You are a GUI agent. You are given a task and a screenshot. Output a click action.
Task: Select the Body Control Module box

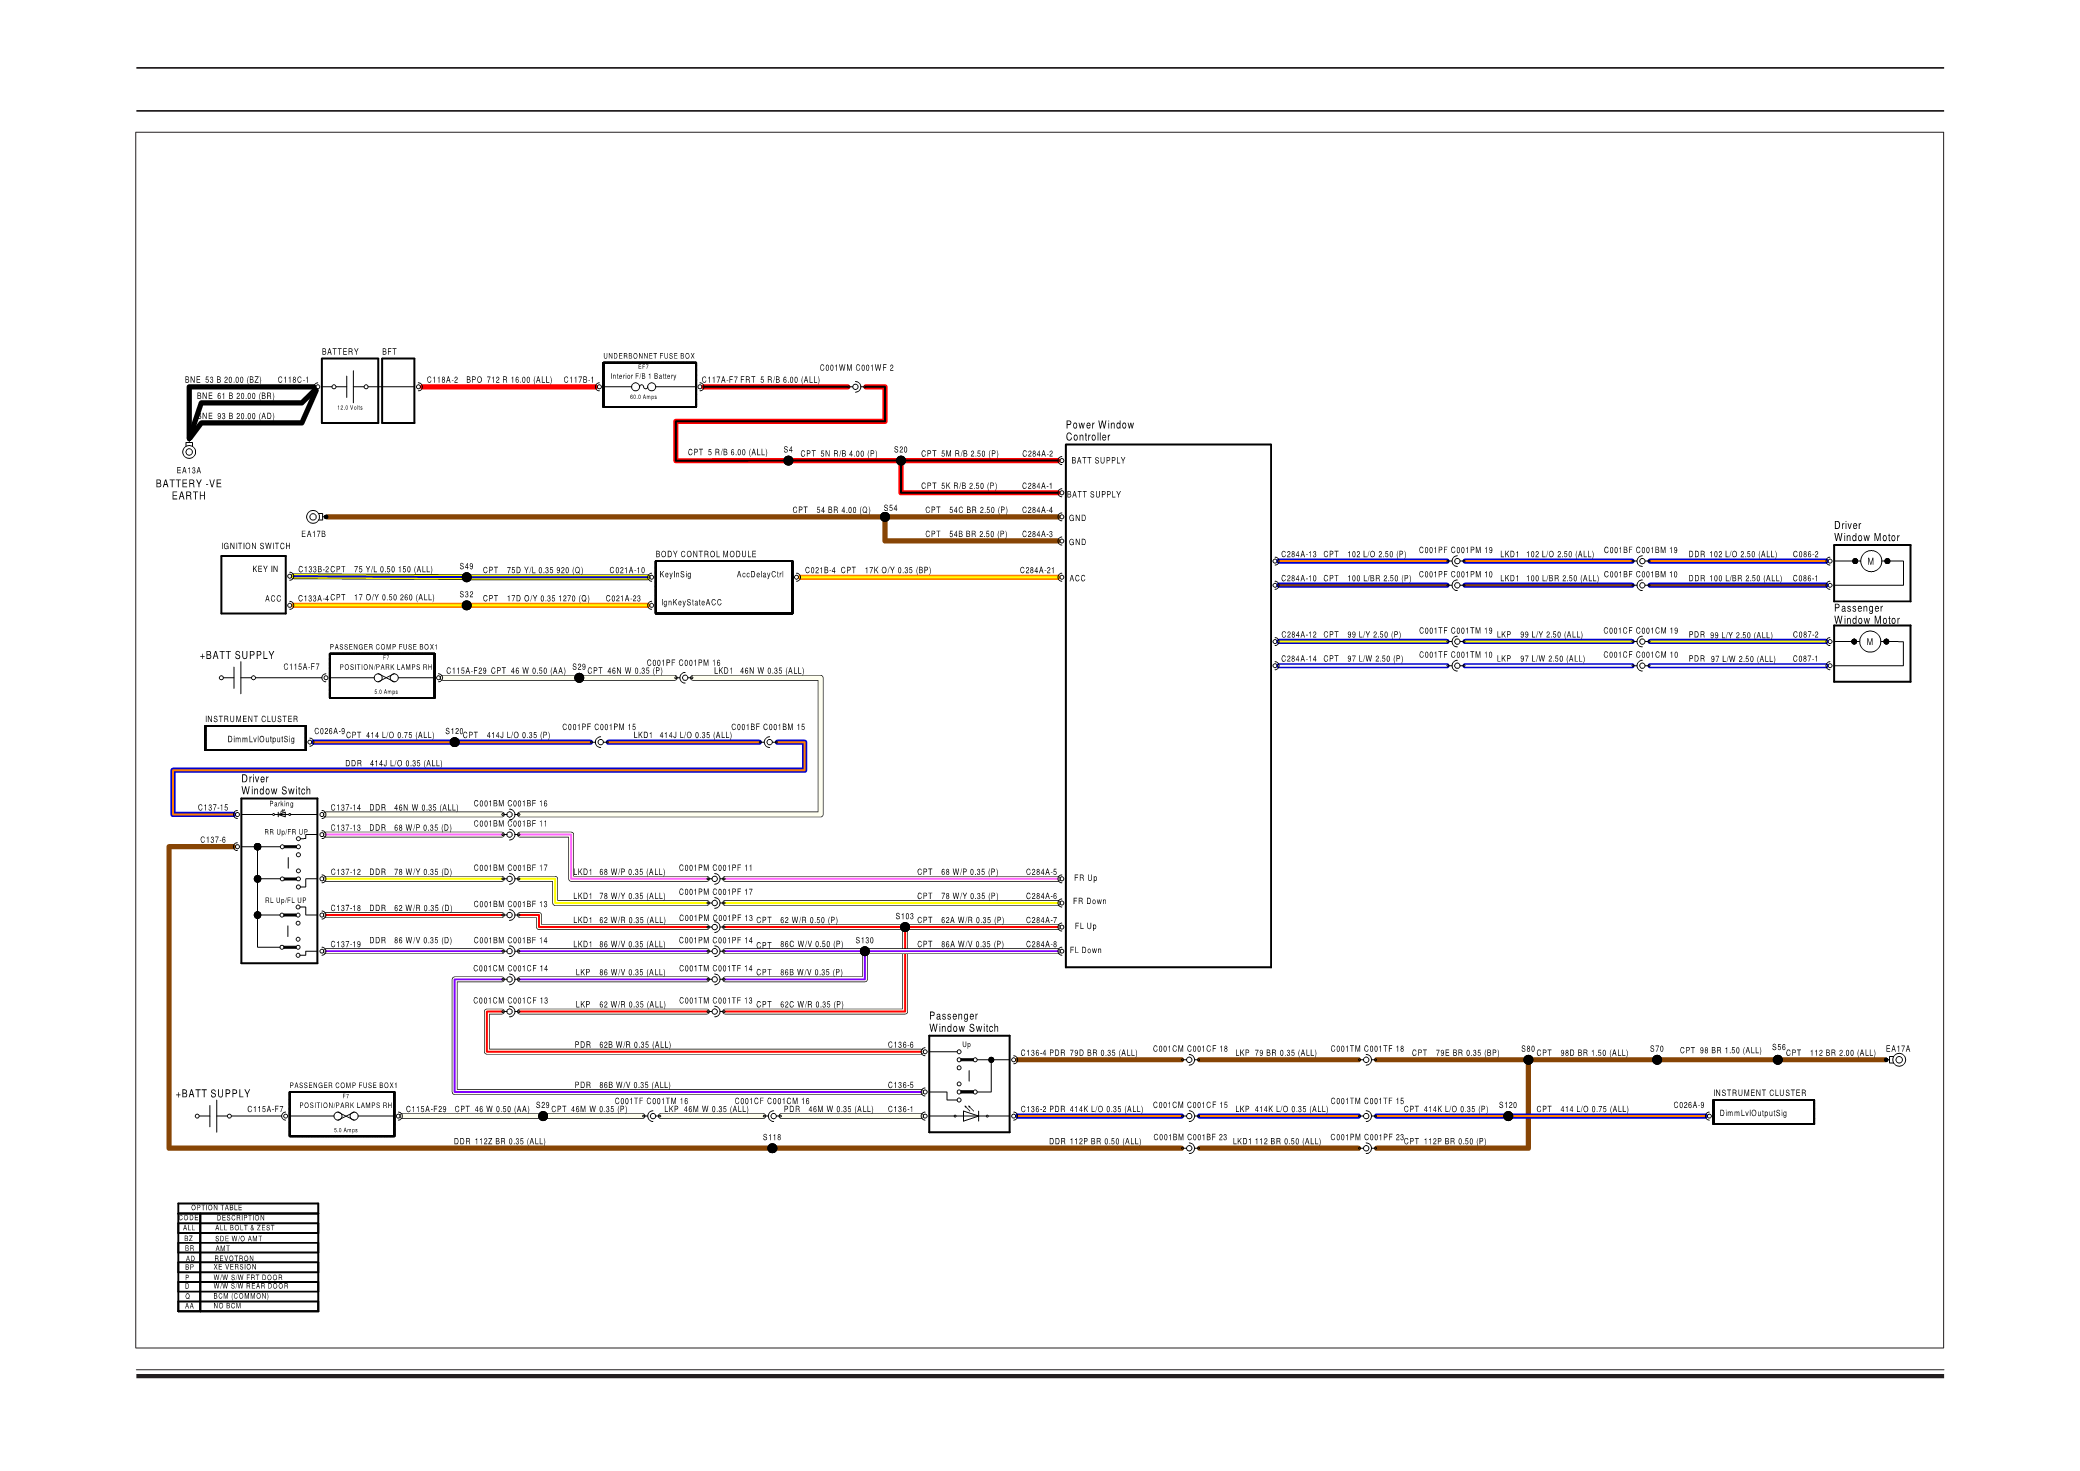click(x=724, y=588)
